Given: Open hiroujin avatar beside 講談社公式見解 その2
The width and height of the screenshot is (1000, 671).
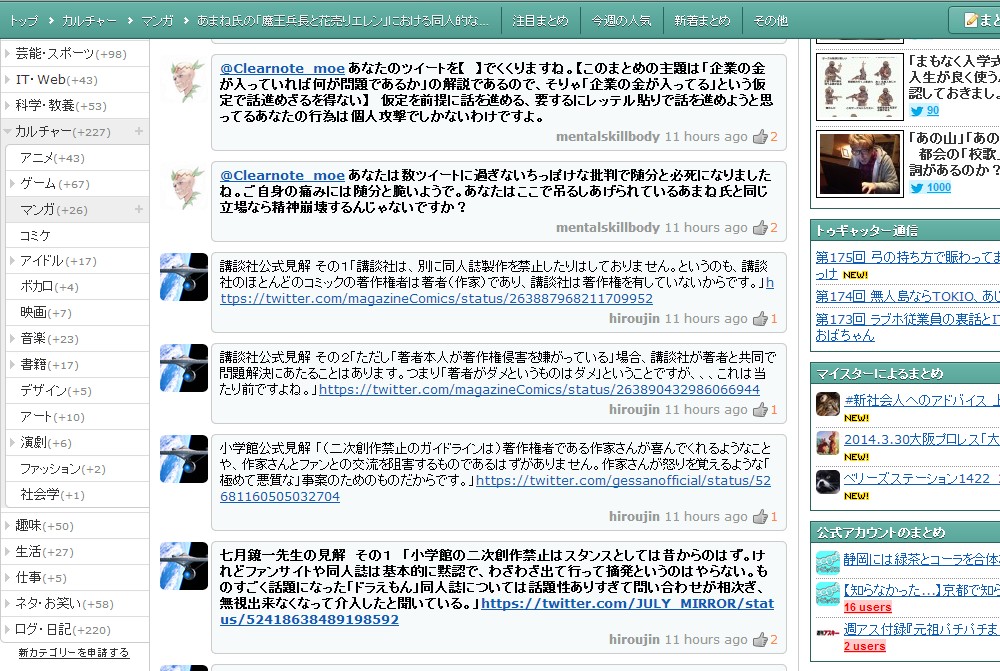Looking at the screenshot, I should click(184, 368).
